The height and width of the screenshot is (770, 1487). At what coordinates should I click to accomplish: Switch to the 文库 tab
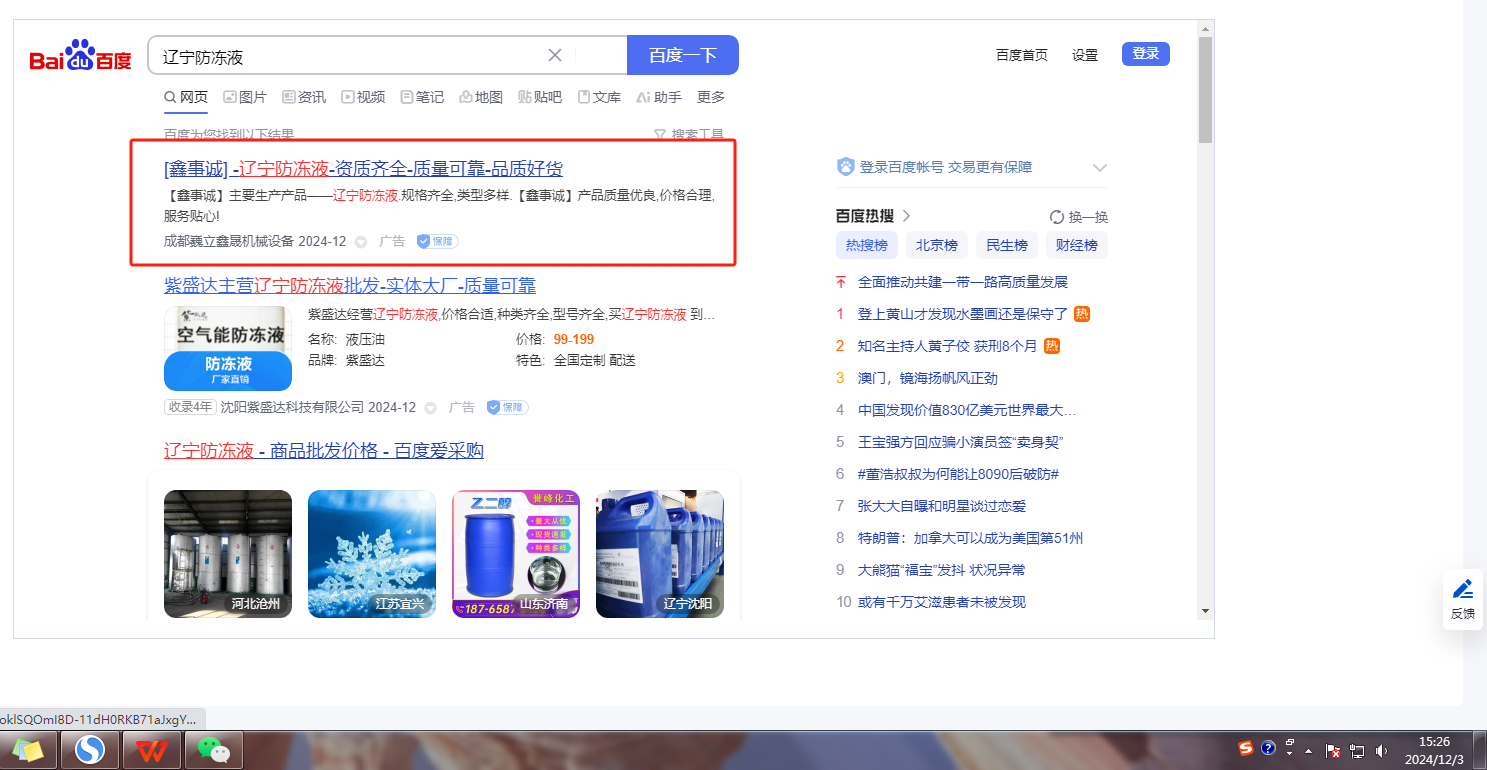point(599,97)
